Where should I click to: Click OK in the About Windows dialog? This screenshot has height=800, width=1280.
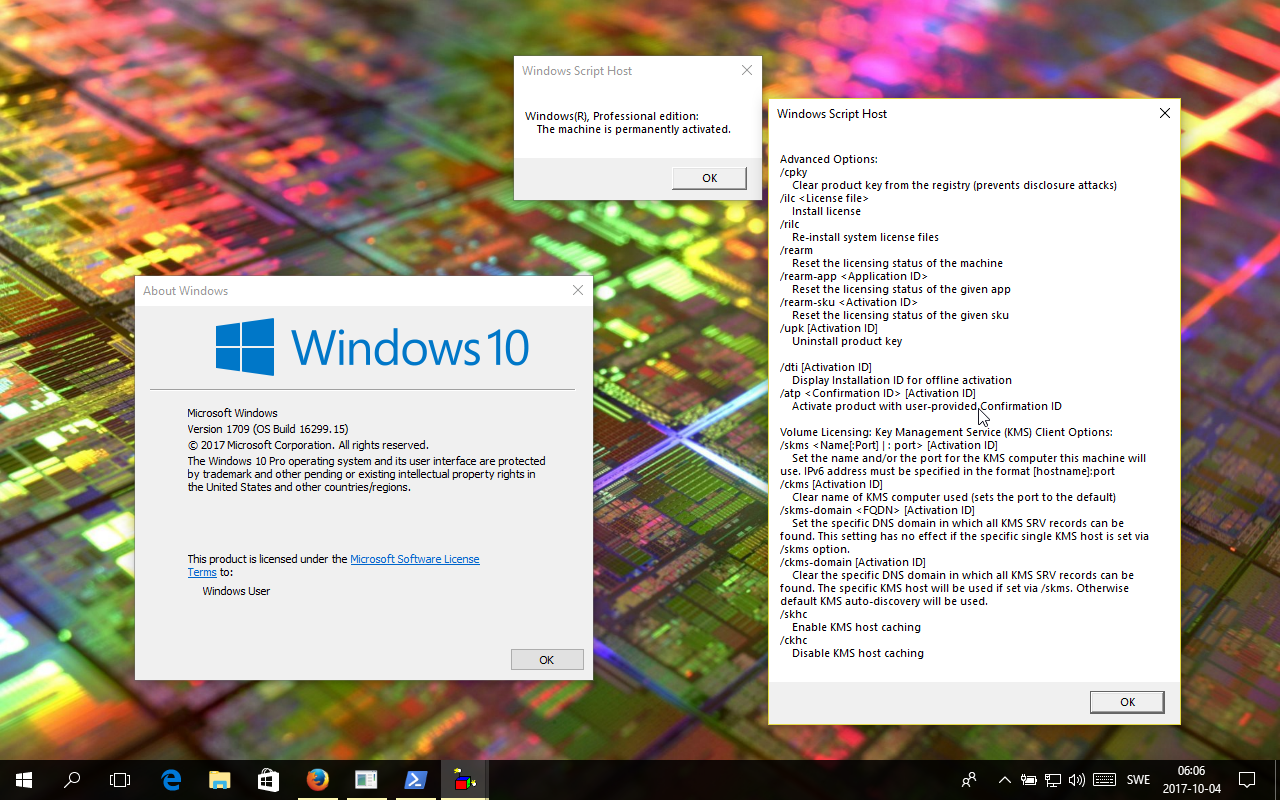coord(546,660)
